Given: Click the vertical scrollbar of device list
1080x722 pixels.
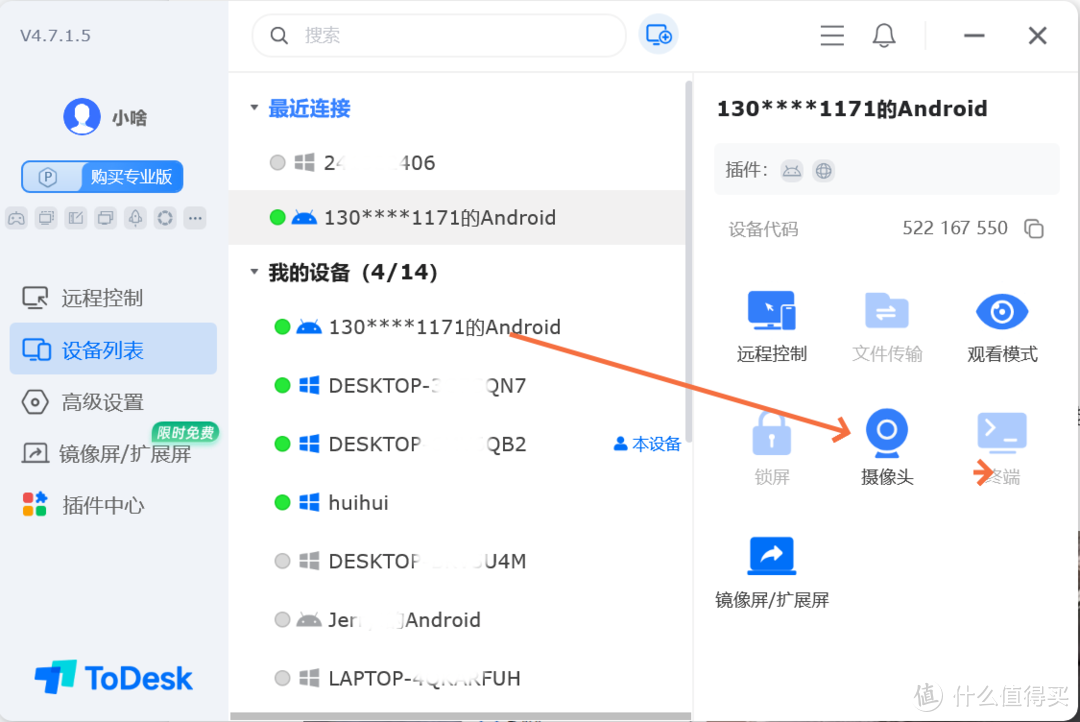Looking at the screenshot, I should [689, 262].
